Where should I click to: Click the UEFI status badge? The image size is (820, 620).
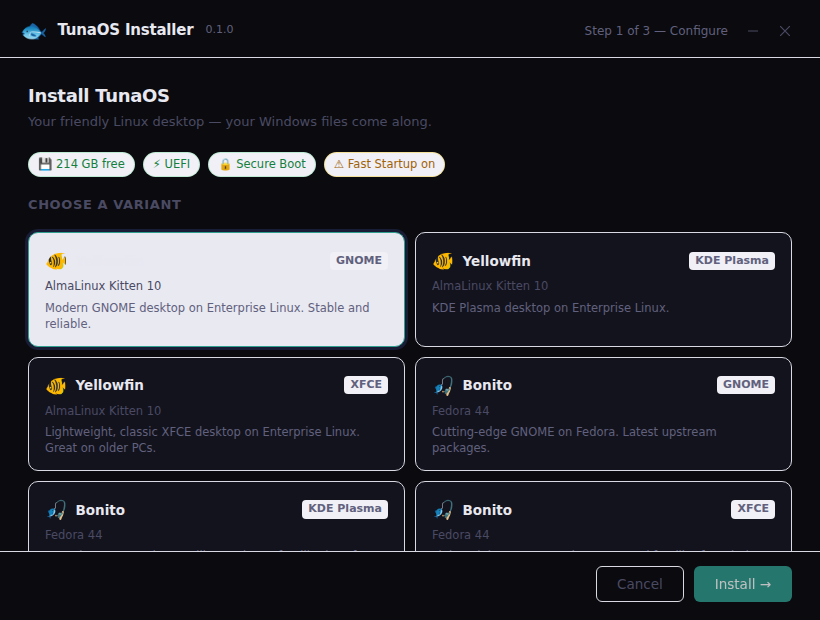pyautogui.click(x=172, y=164)
